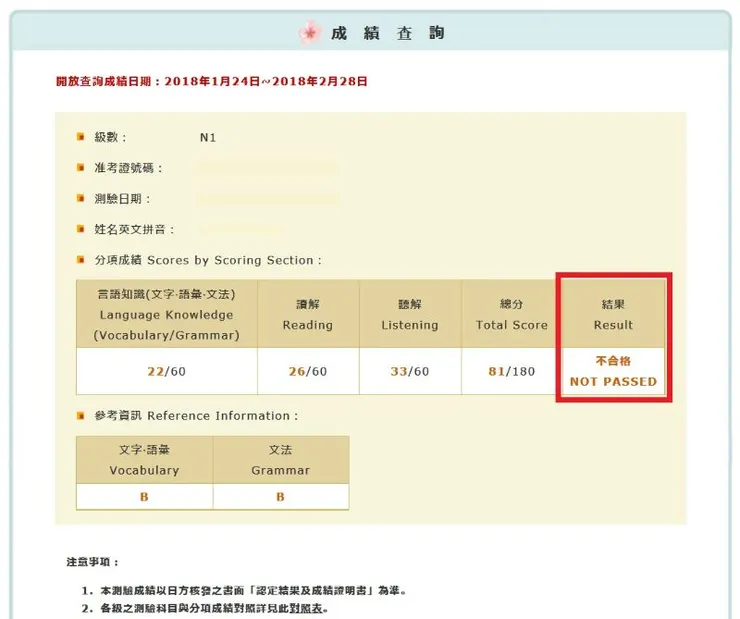This screenshot has width=740, height=619.
Task: Click the Reading column header
Action: 308,314
